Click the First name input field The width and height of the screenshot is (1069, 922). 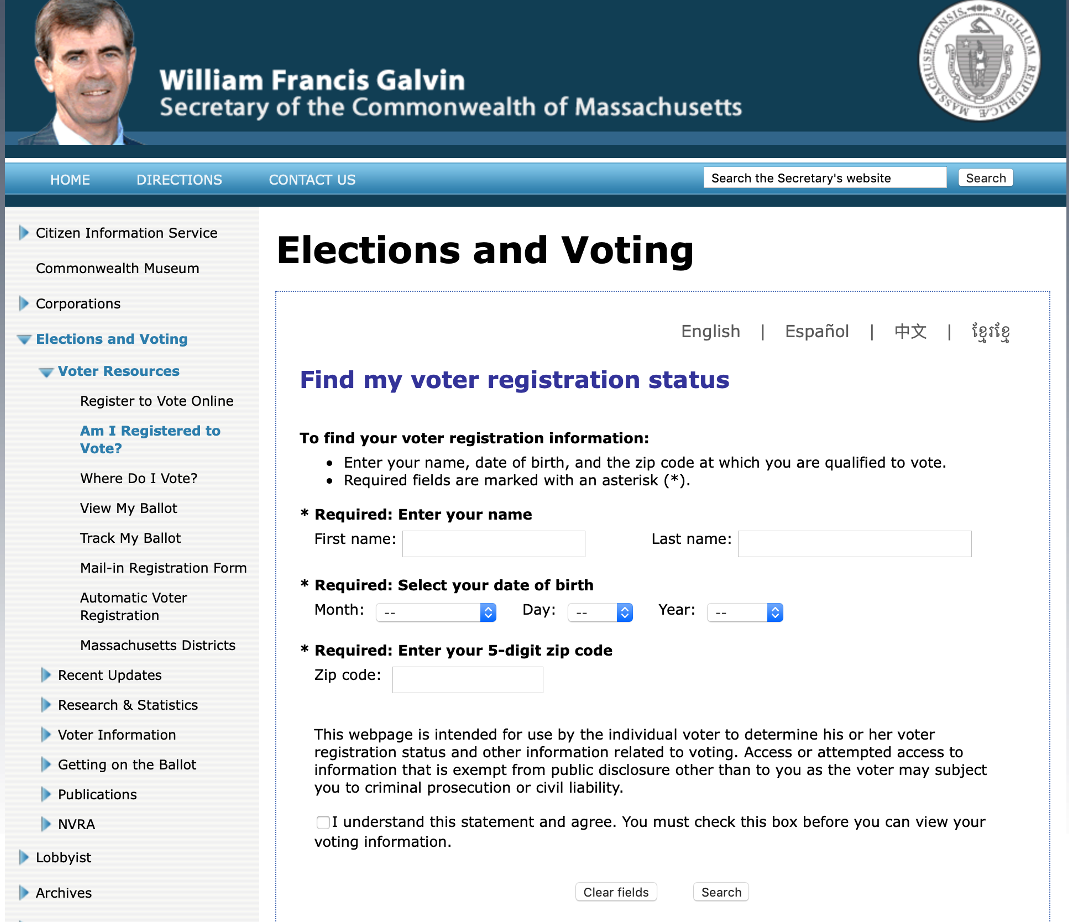click(x=494, y=543)
